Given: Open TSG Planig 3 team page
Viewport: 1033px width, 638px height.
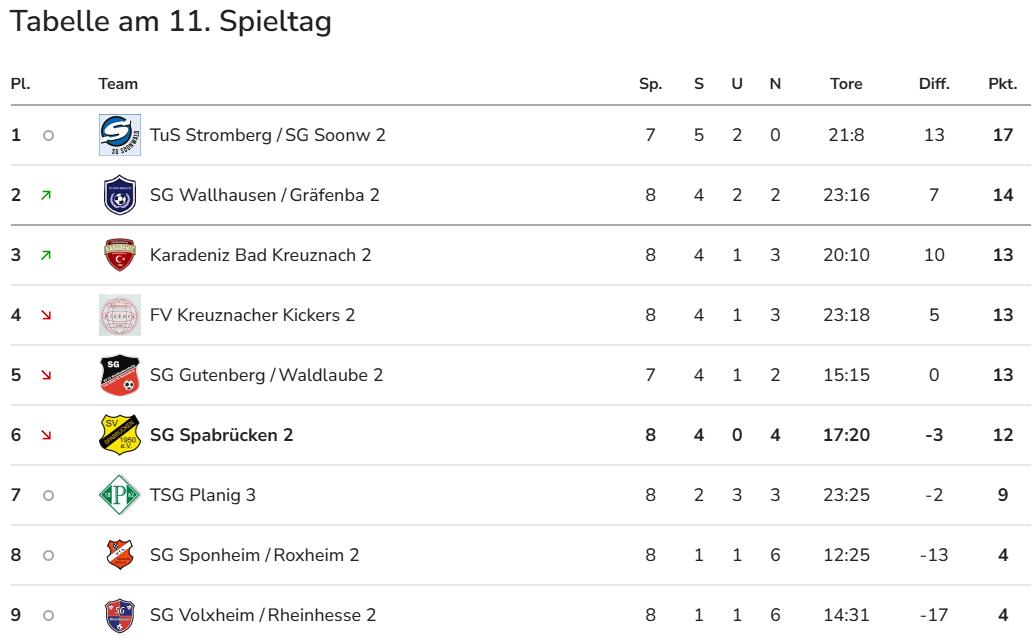Looking at the screenshot, I should click(203, 495).
